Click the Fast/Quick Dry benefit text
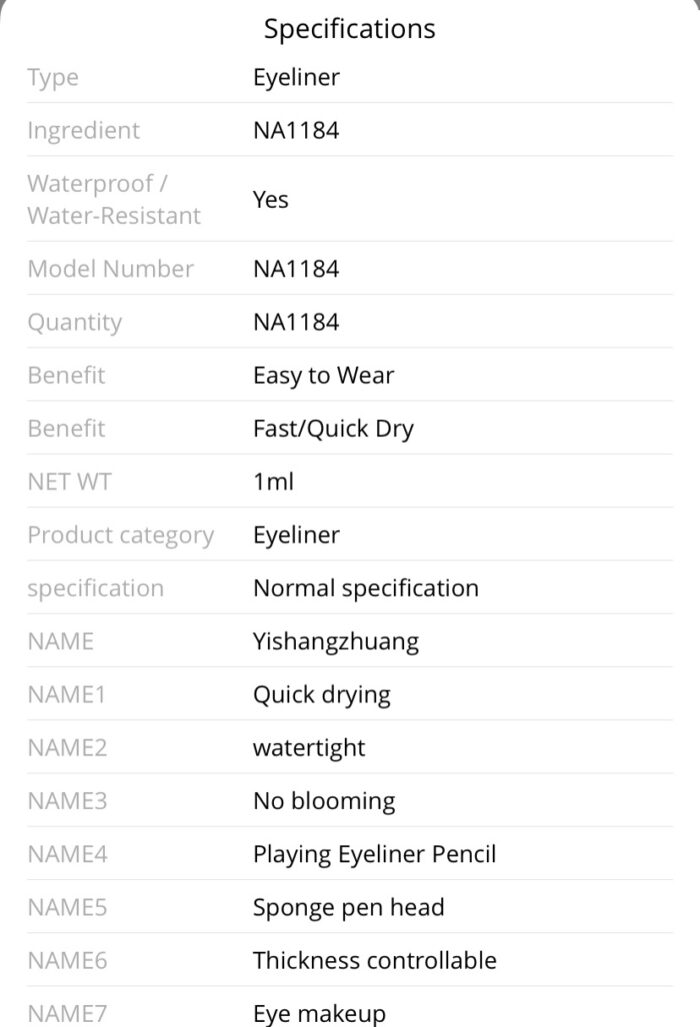 pyautogui.click(x=333, y=428)
